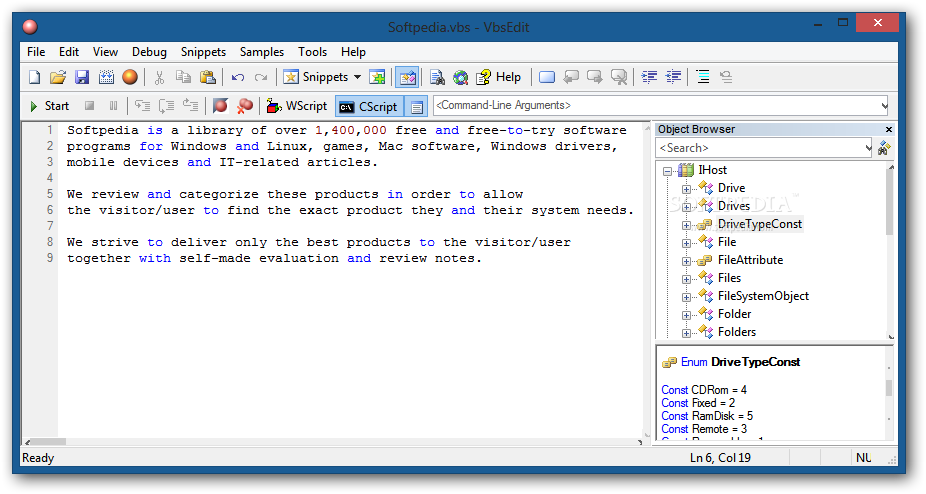Open a script with the folder icon
The height and width of the screenshot is (494, 926).
(x=58, y=77)
